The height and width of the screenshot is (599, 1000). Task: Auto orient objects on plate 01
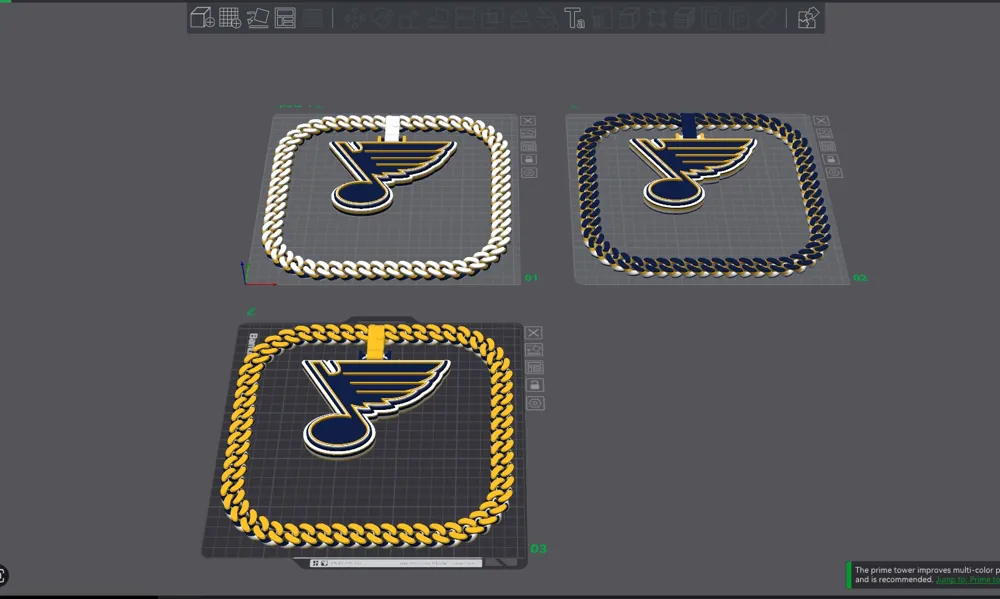tap(528, 133)
